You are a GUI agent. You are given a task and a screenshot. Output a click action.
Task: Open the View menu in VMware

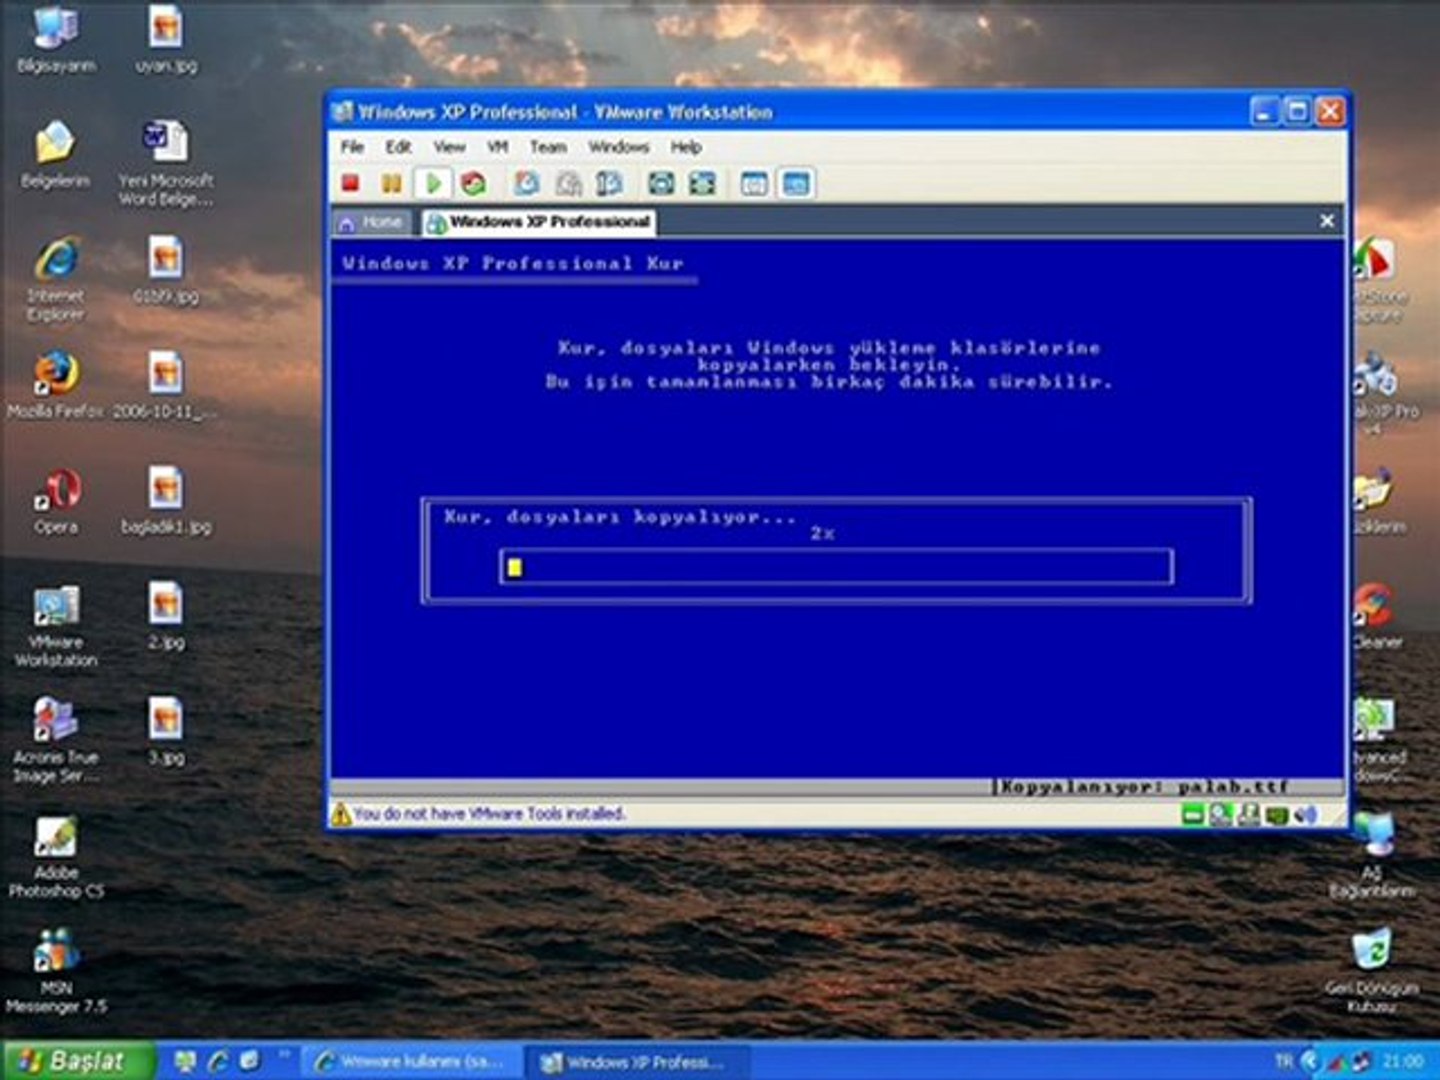(449, 147)
